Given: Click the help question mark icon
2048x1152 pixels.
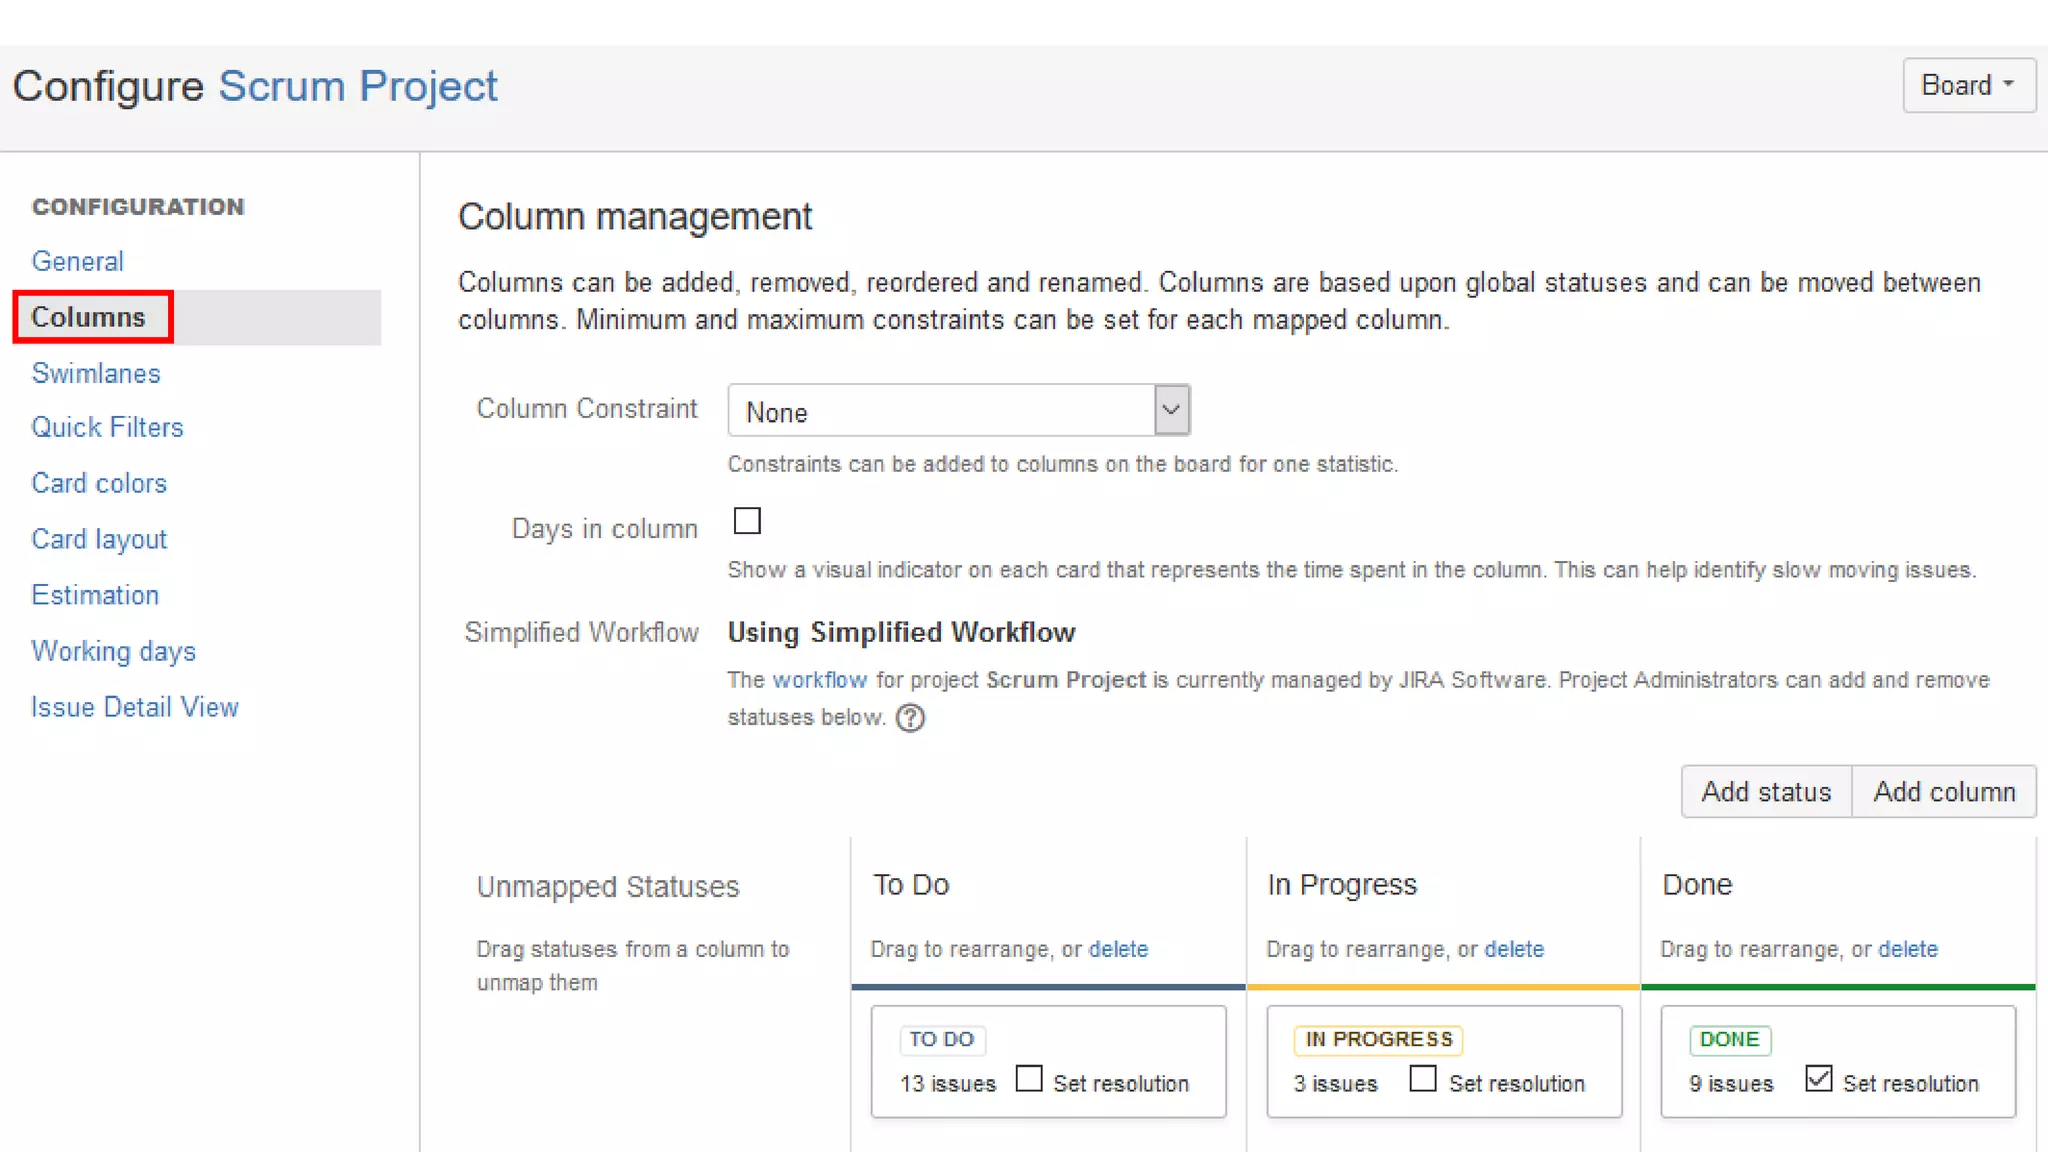Looking at the screenshot, I should (x=910, y=718).
